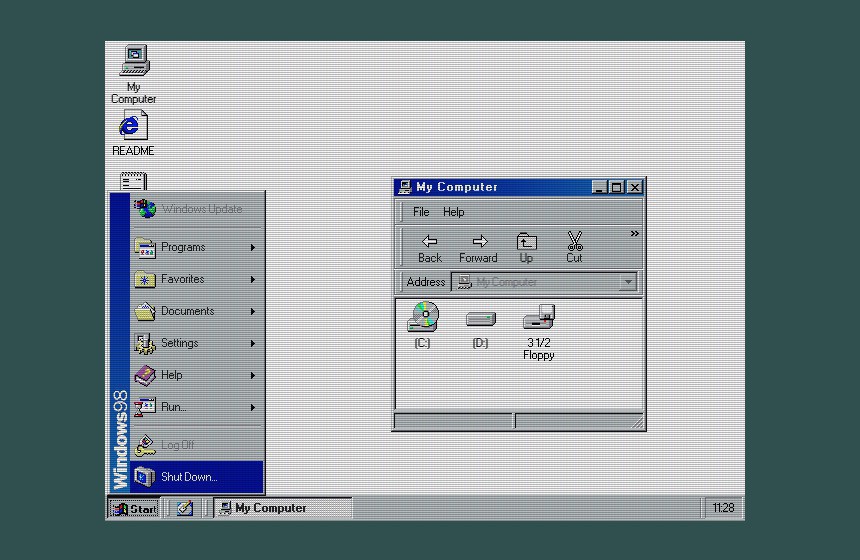Select the notepad icon below README

tap(133, 181)
